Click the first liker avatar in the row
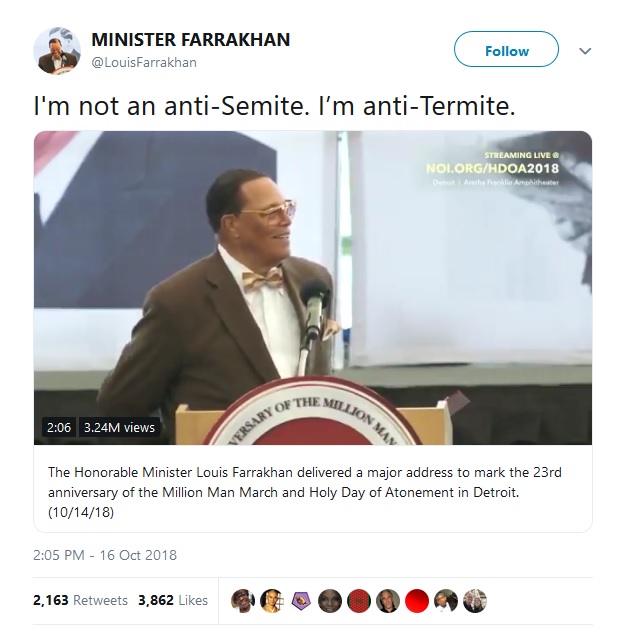 [x=242, y=600]
